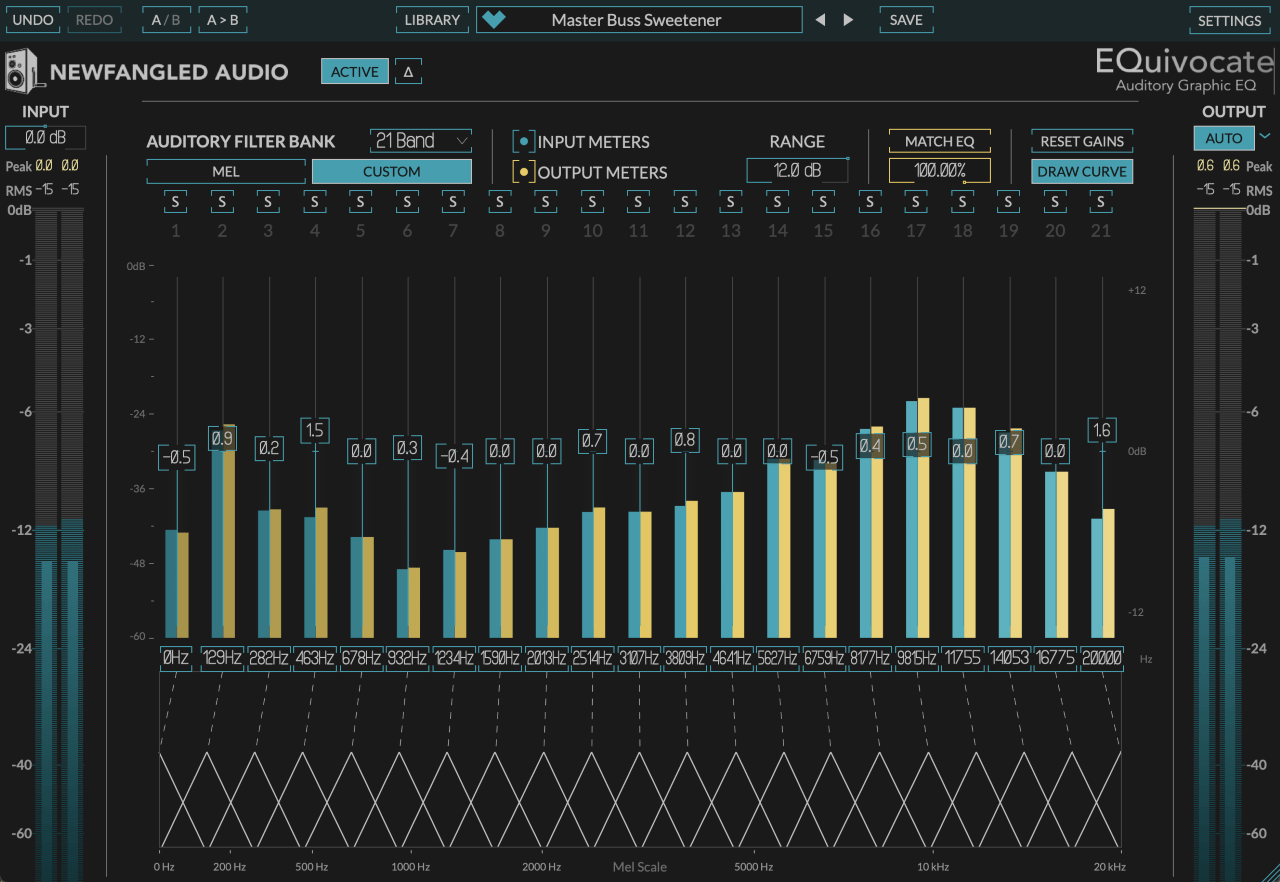The image size is (1280, 882).
Task: Switch to the CUSTOM scale tab
Action: point(391,171)
